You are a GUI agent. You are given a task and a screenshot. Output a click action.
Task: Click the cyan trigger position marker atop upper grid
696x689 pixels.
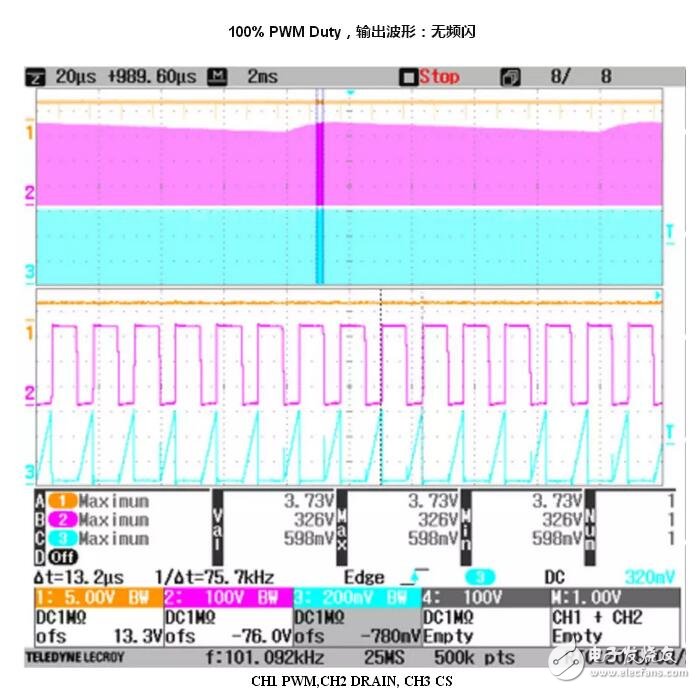pos(351,92)
